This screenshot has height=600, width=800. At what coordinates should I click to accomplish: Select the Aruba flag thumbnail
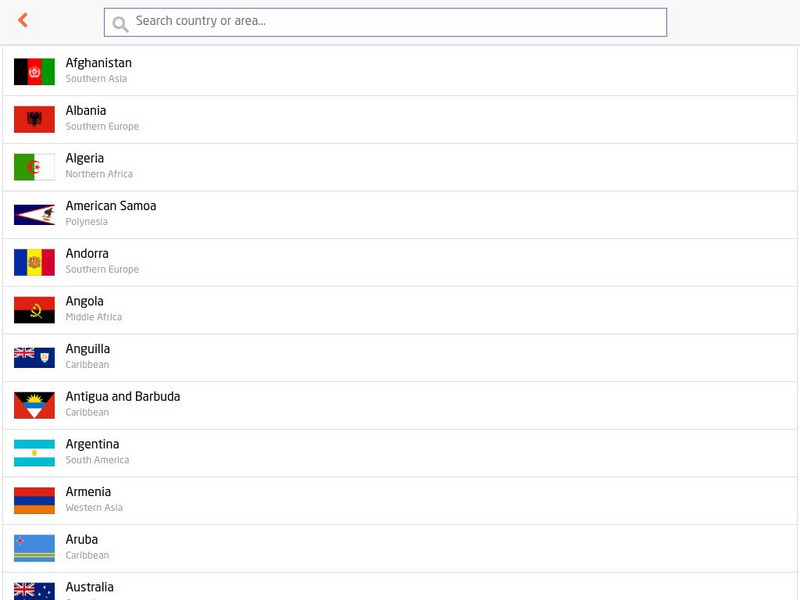coord(34,548)
